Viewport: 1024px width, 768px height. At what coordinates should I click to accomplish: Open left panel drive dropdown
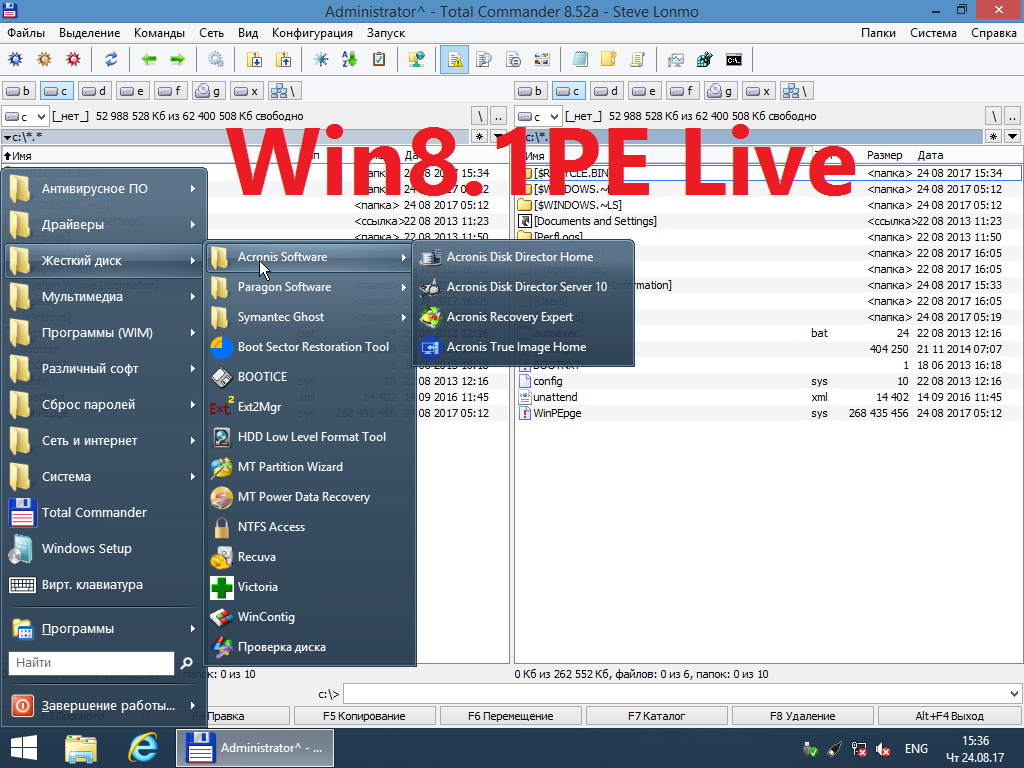coord(25,116)
